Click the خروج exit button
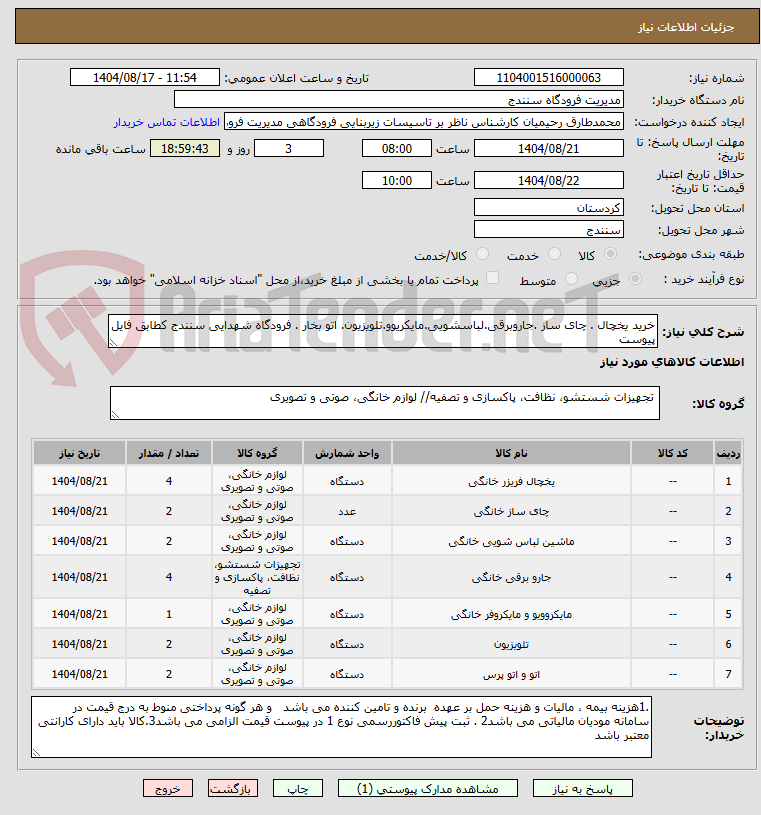Viewport: 761px width, 815px height. tap(168, 789)
